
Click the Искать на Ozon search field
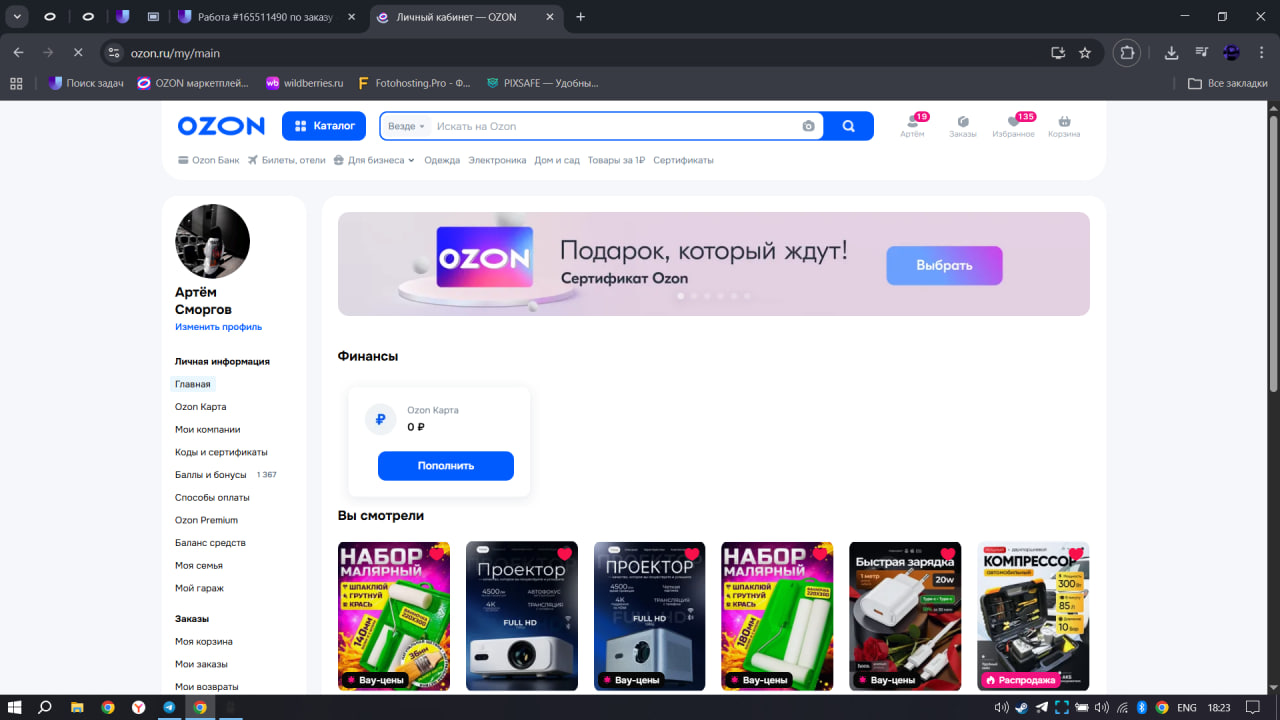[x=616, y=126]
